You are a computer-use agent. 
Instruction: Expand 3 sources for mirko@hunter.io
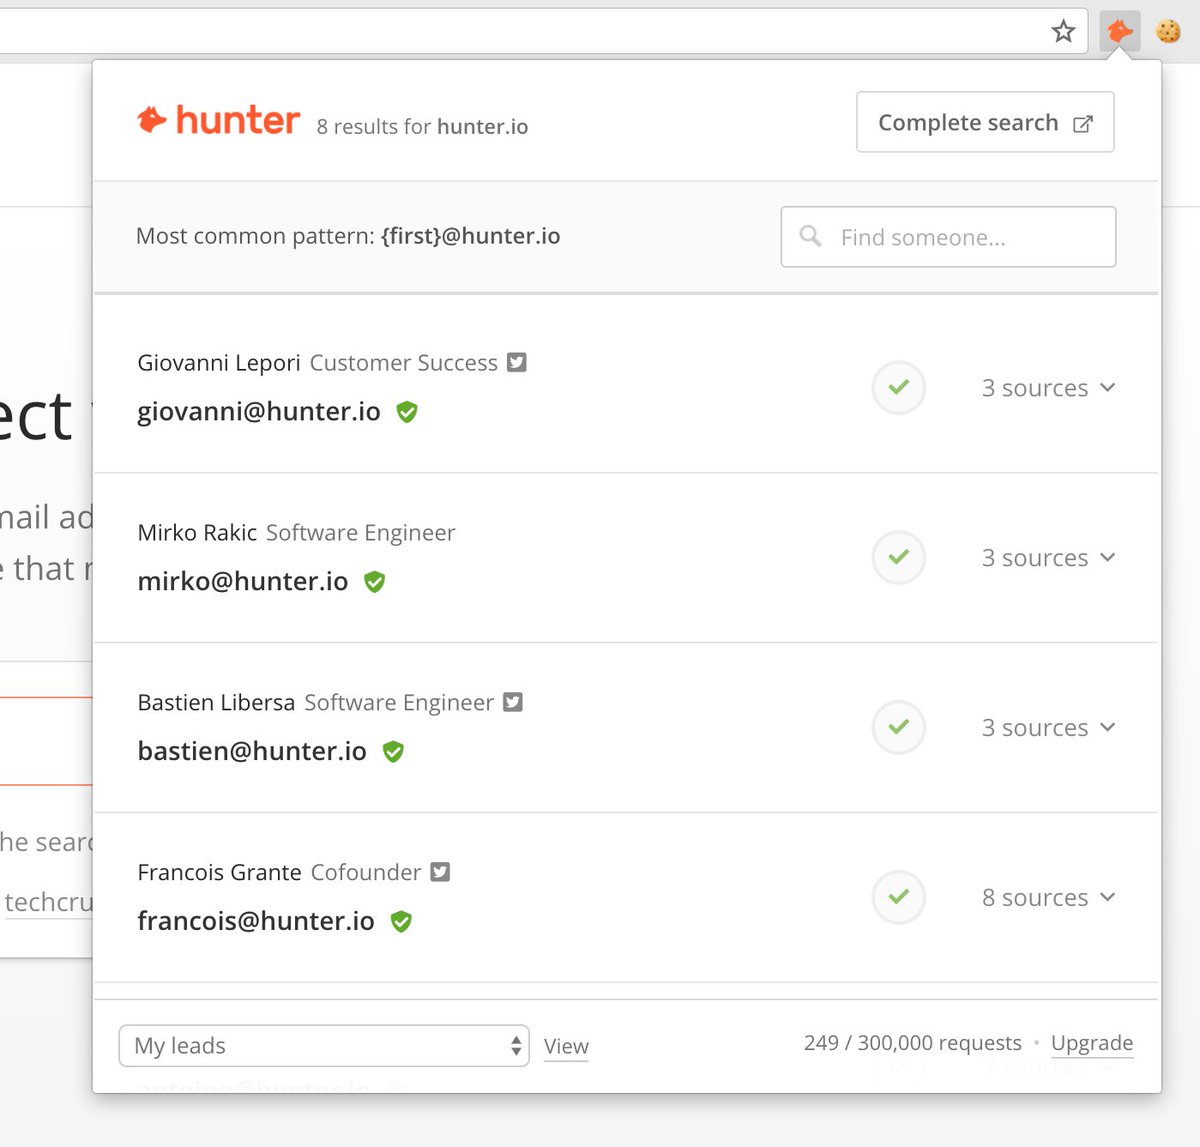[1048, 558]
